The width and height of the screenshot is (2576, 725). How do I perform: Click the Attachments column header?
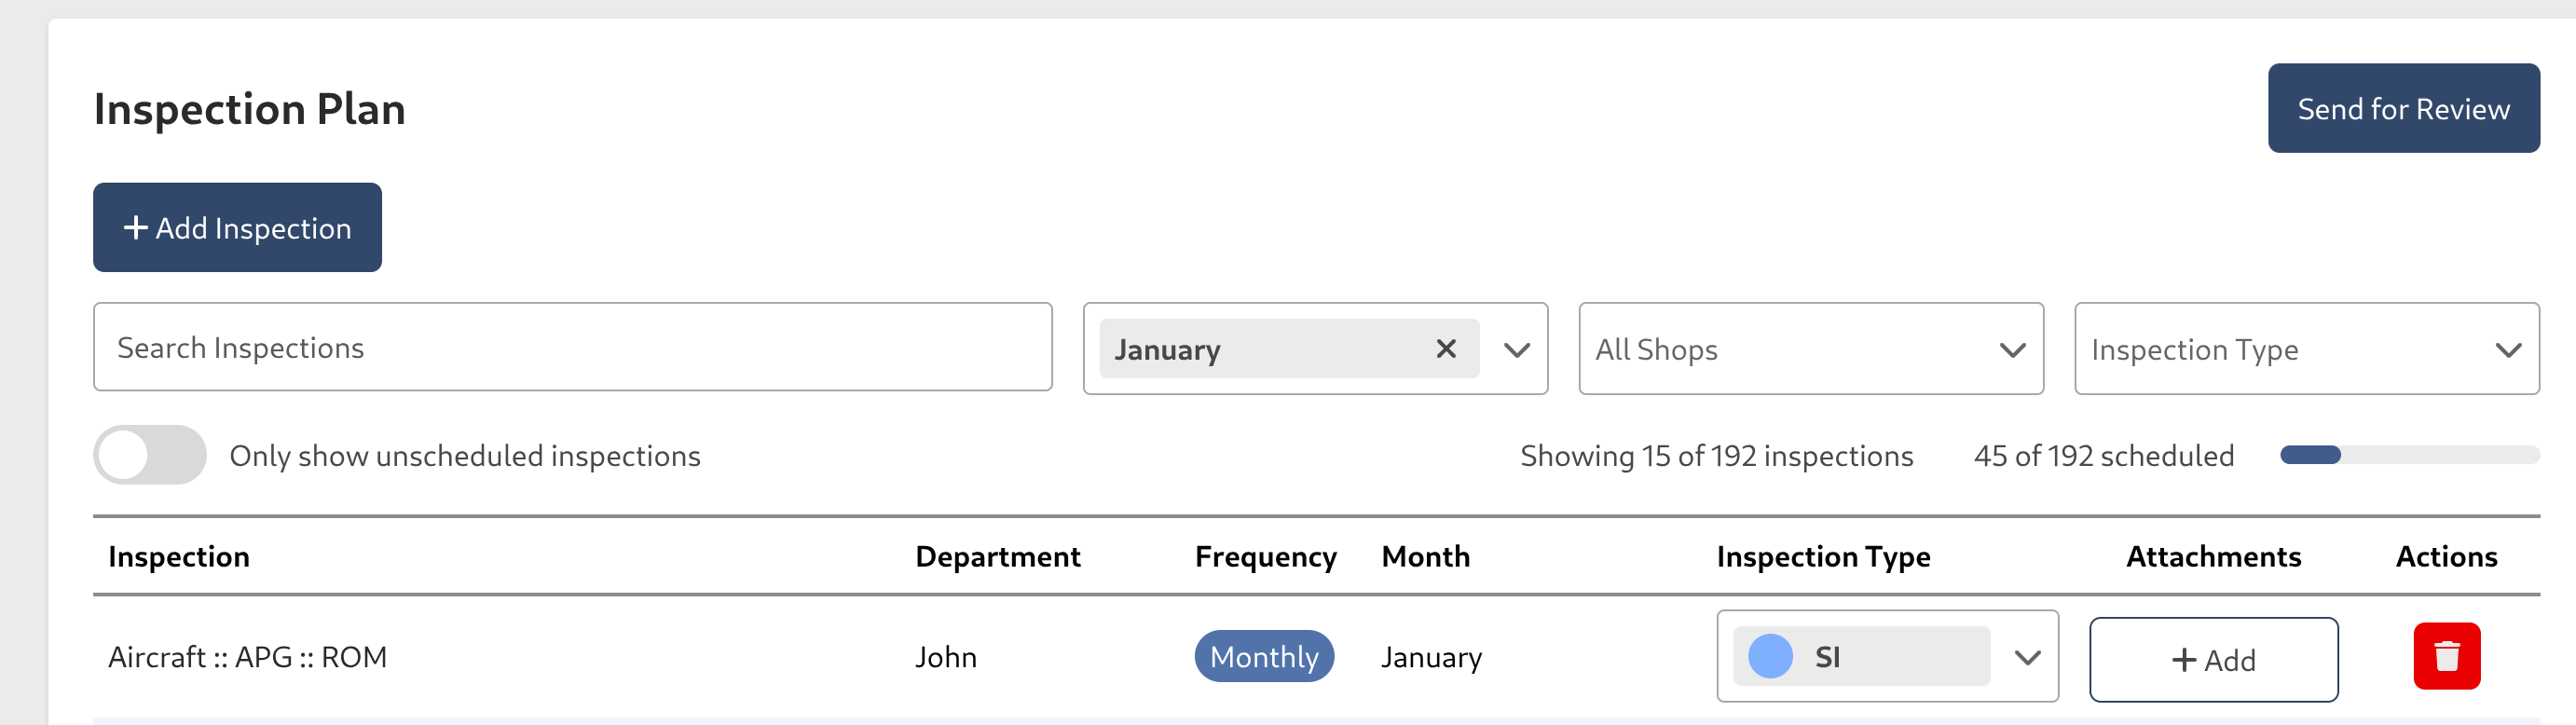[x=2213, y=556]
